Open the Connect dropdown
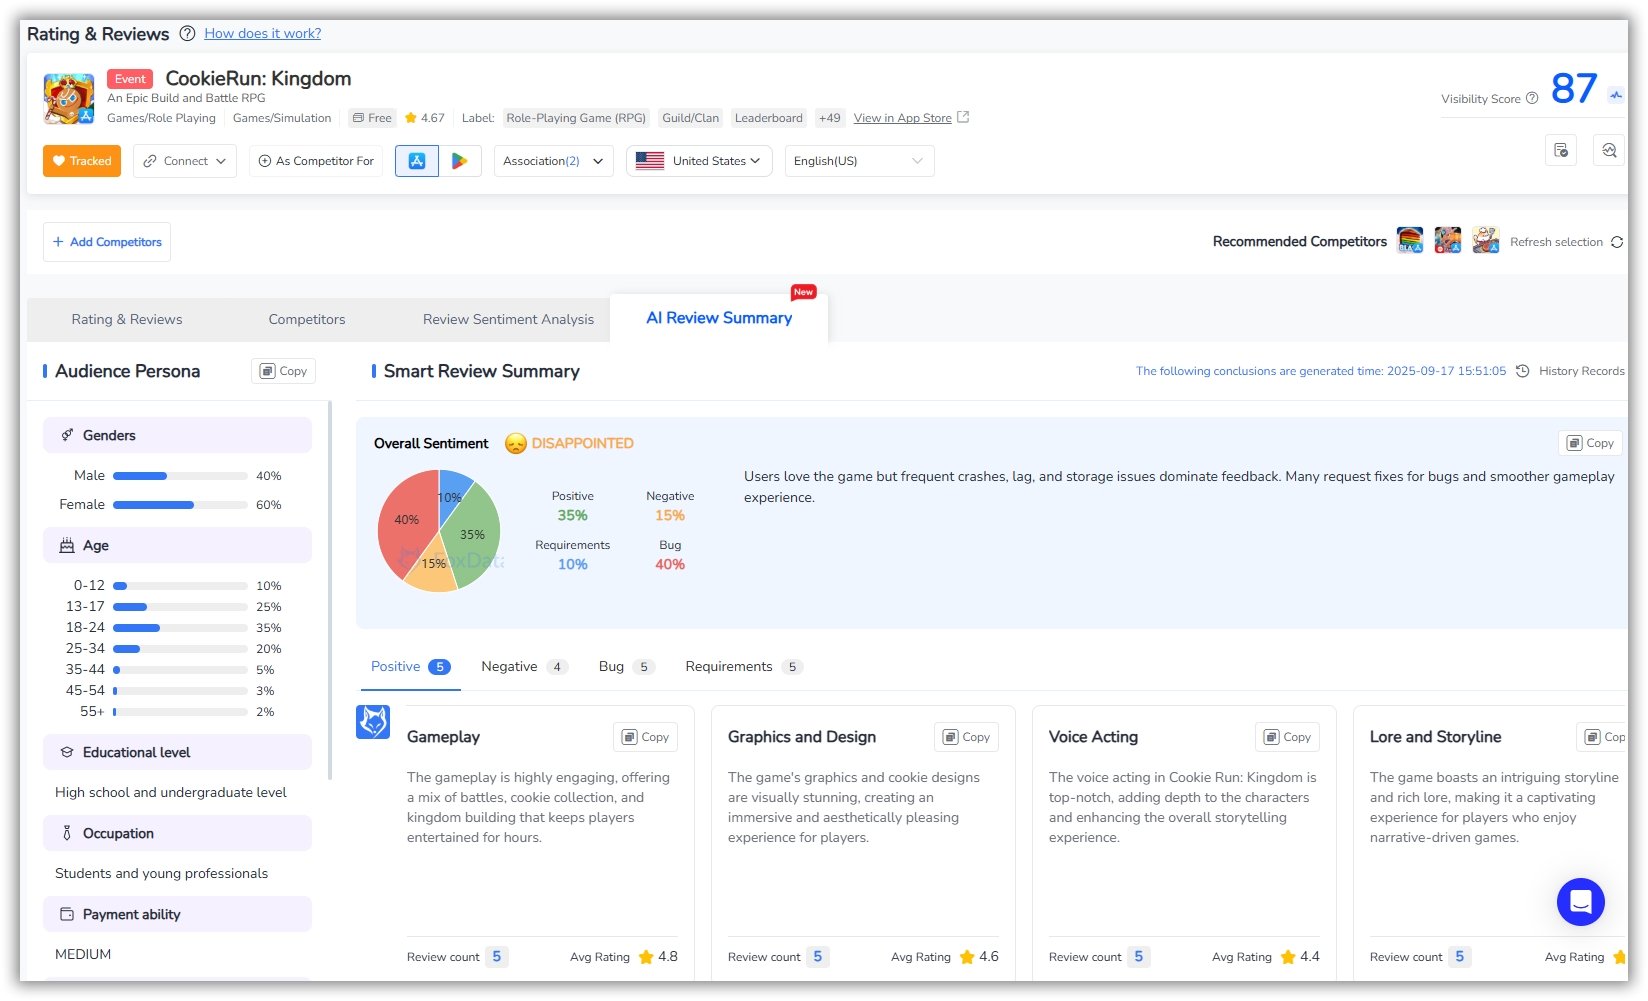This screenshot has height=1001, width=1648. [x=185, y=161]
